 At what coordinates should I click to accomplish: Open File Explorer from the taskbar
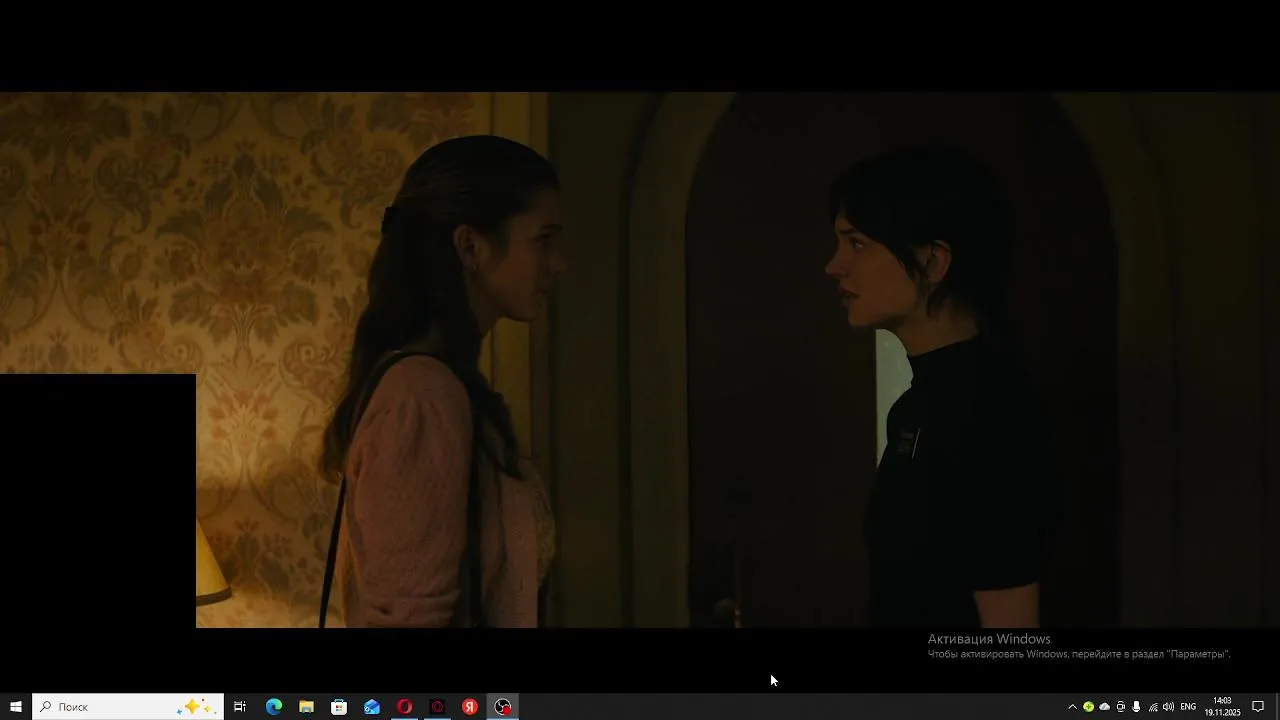tap(306, 707)
